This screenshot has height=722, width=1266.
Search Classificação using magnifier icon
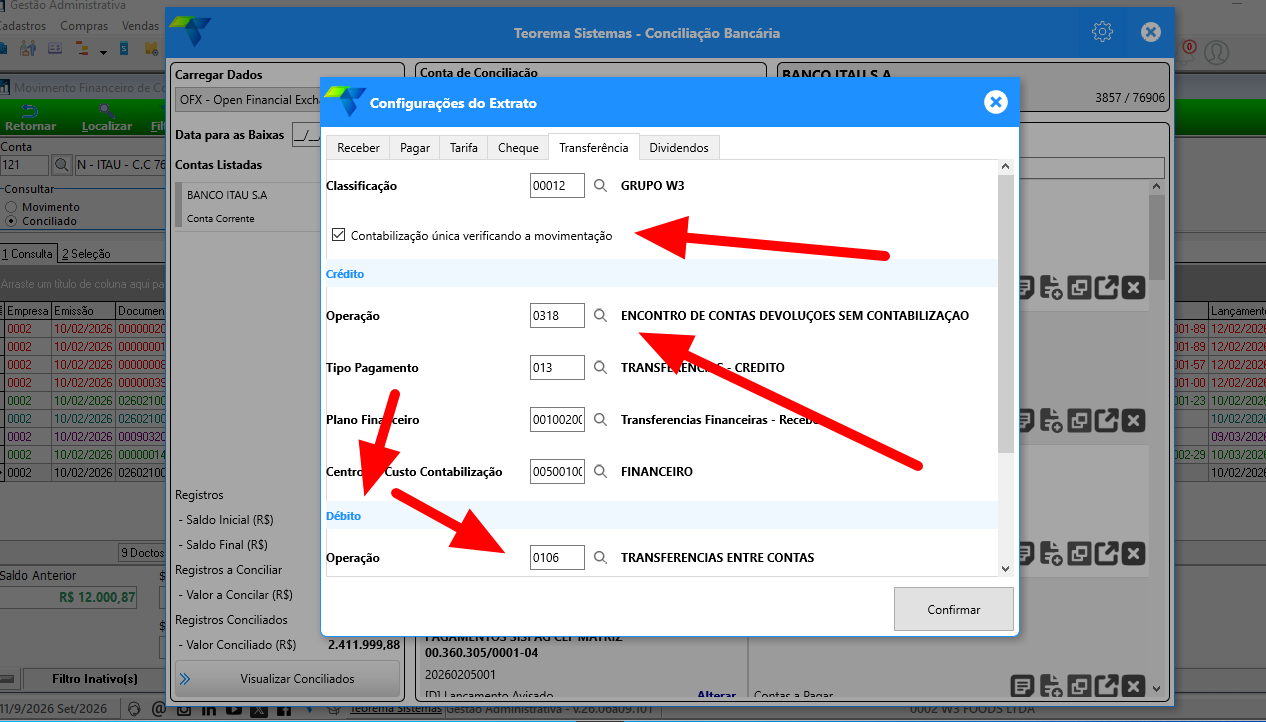click(x=600, y=186)
